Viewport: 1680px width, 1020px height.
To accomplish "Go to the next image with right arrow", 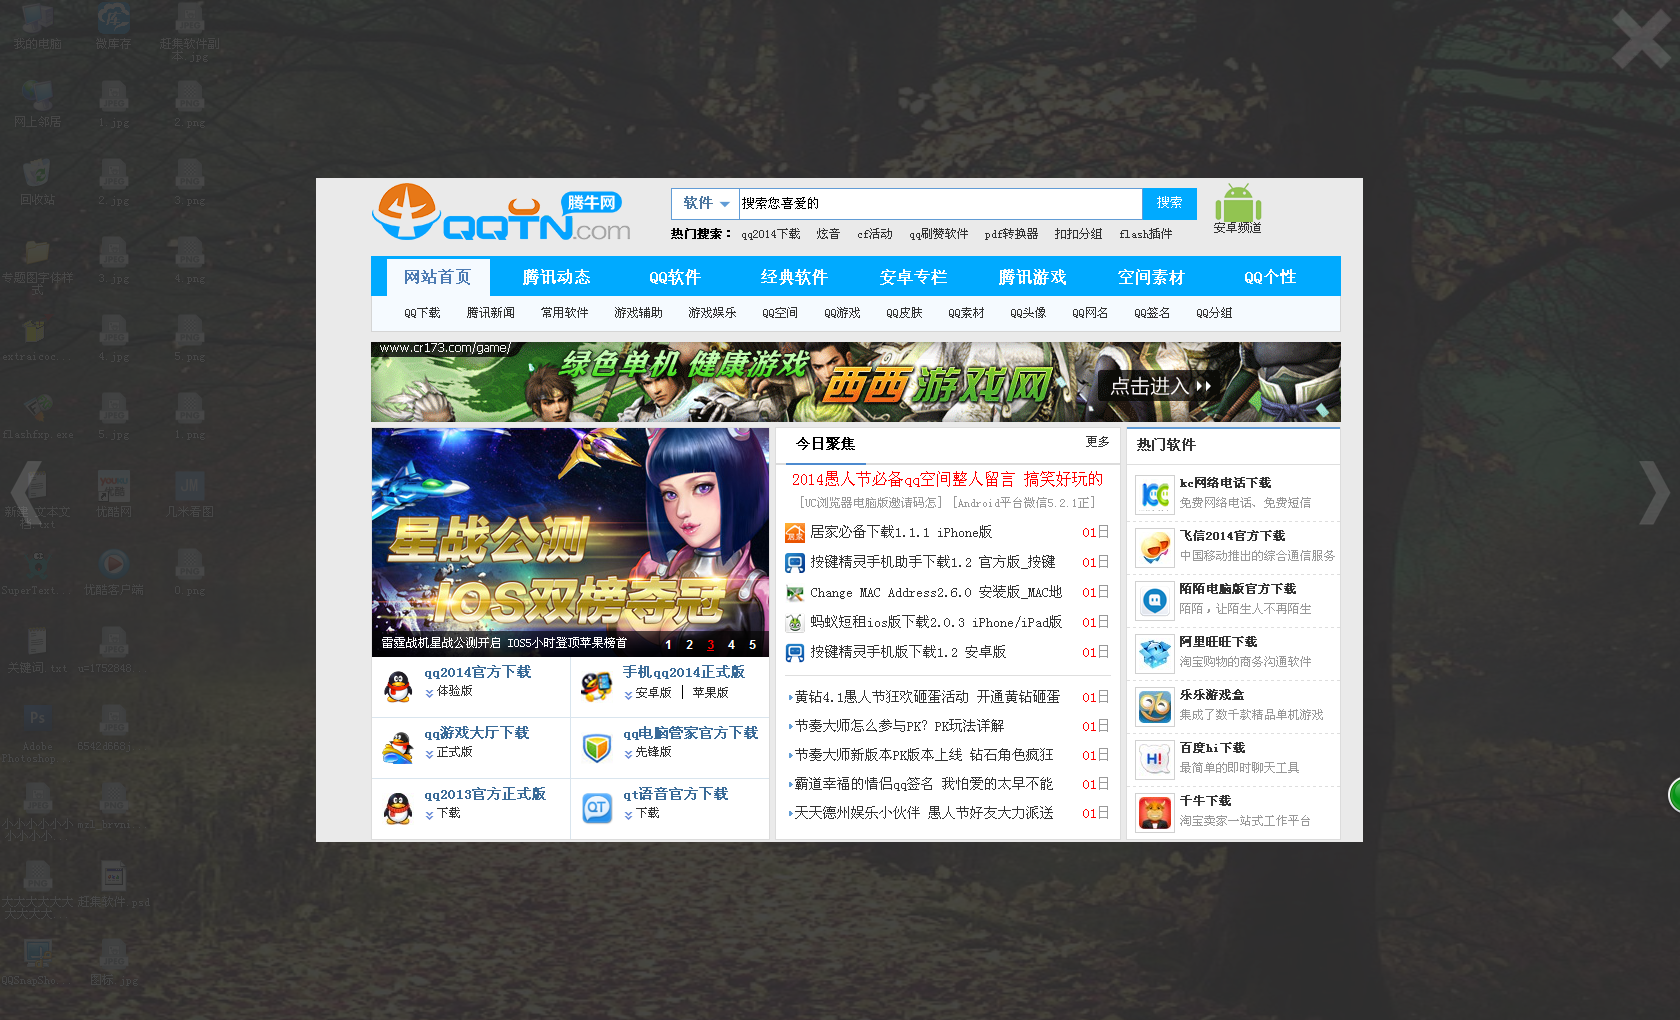I will click(x=1653, y=492).
